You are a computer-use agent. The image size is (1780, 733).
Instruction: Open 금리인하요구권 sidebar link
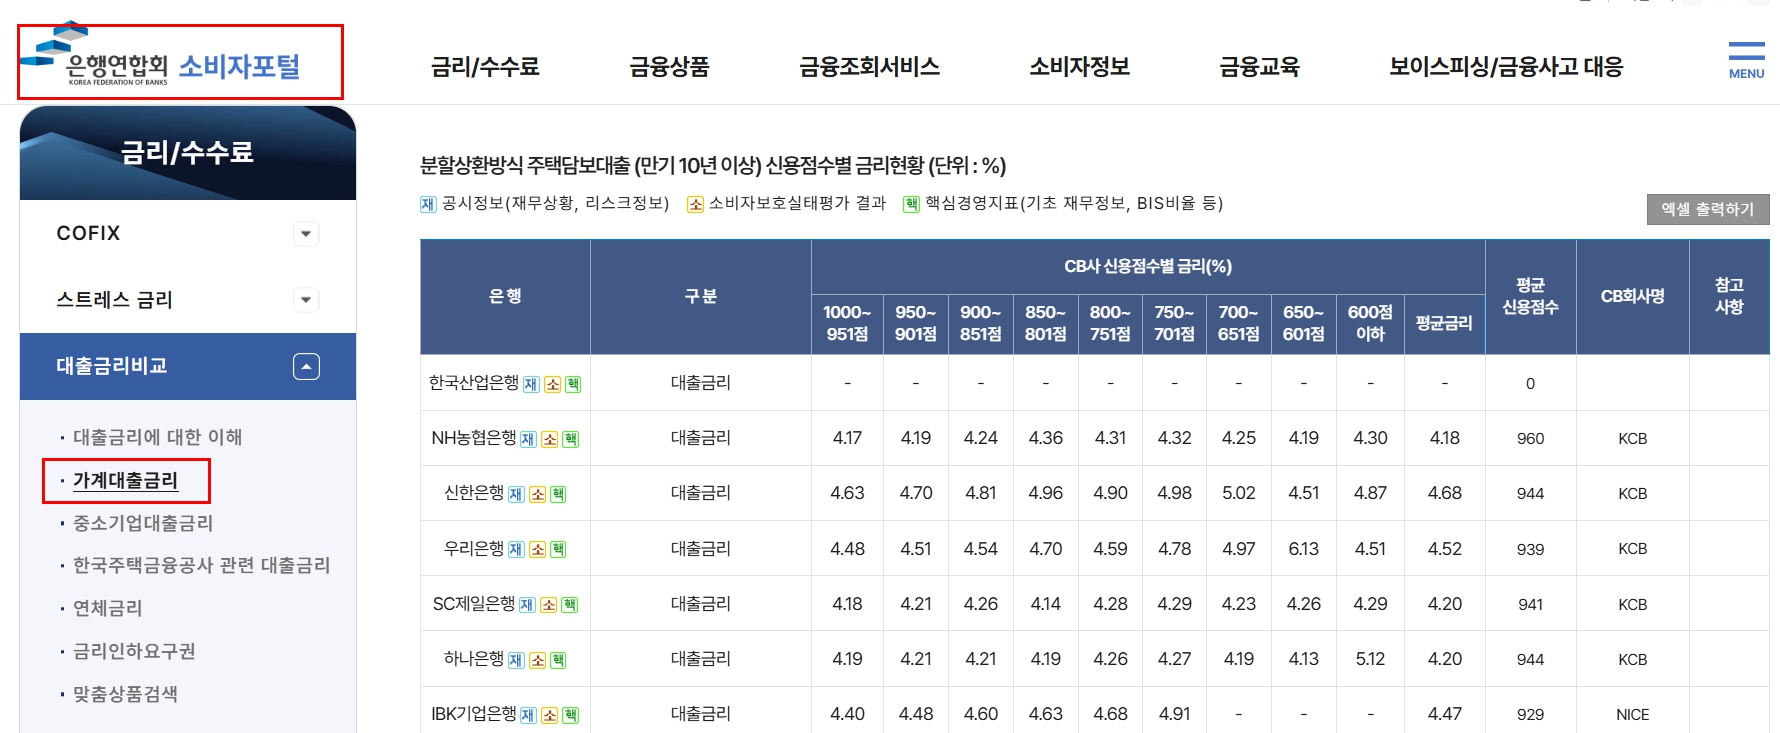134,651
